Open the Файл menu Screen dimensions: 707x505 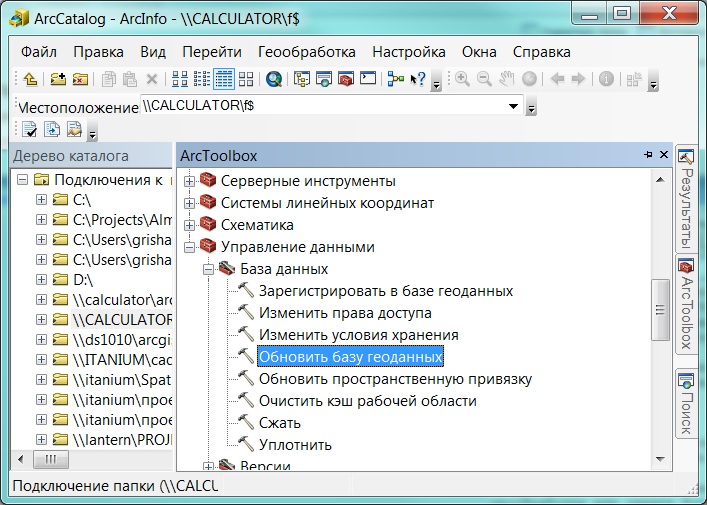(x=39, y=52)
